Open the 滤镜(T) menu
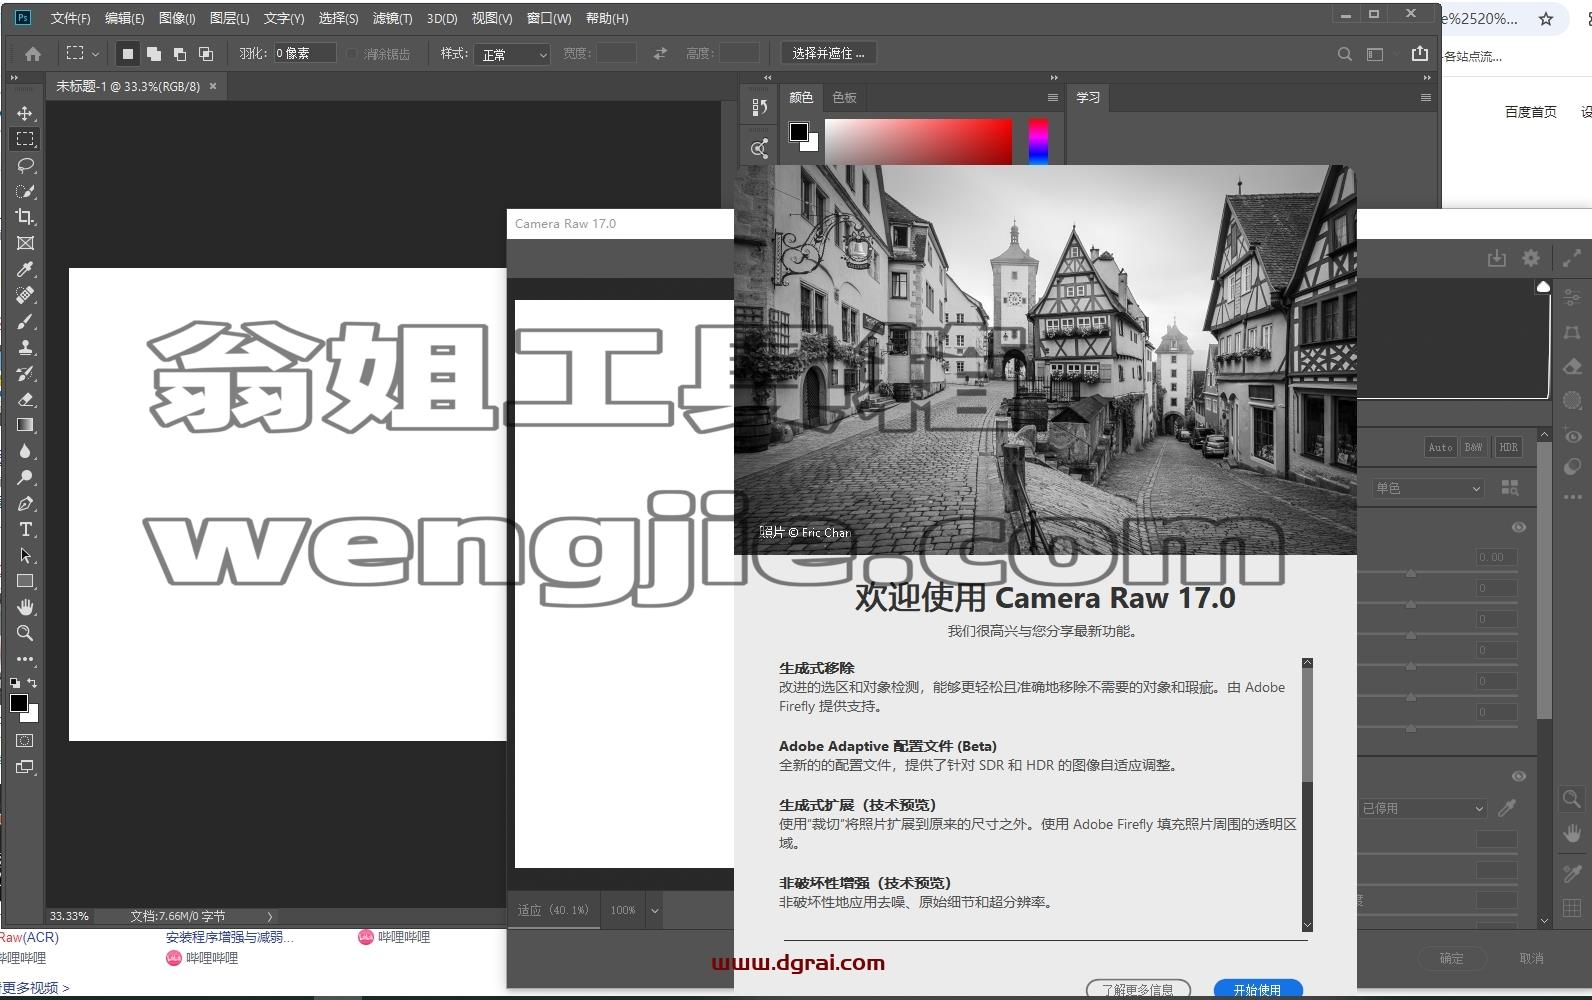 pos(392,18)
